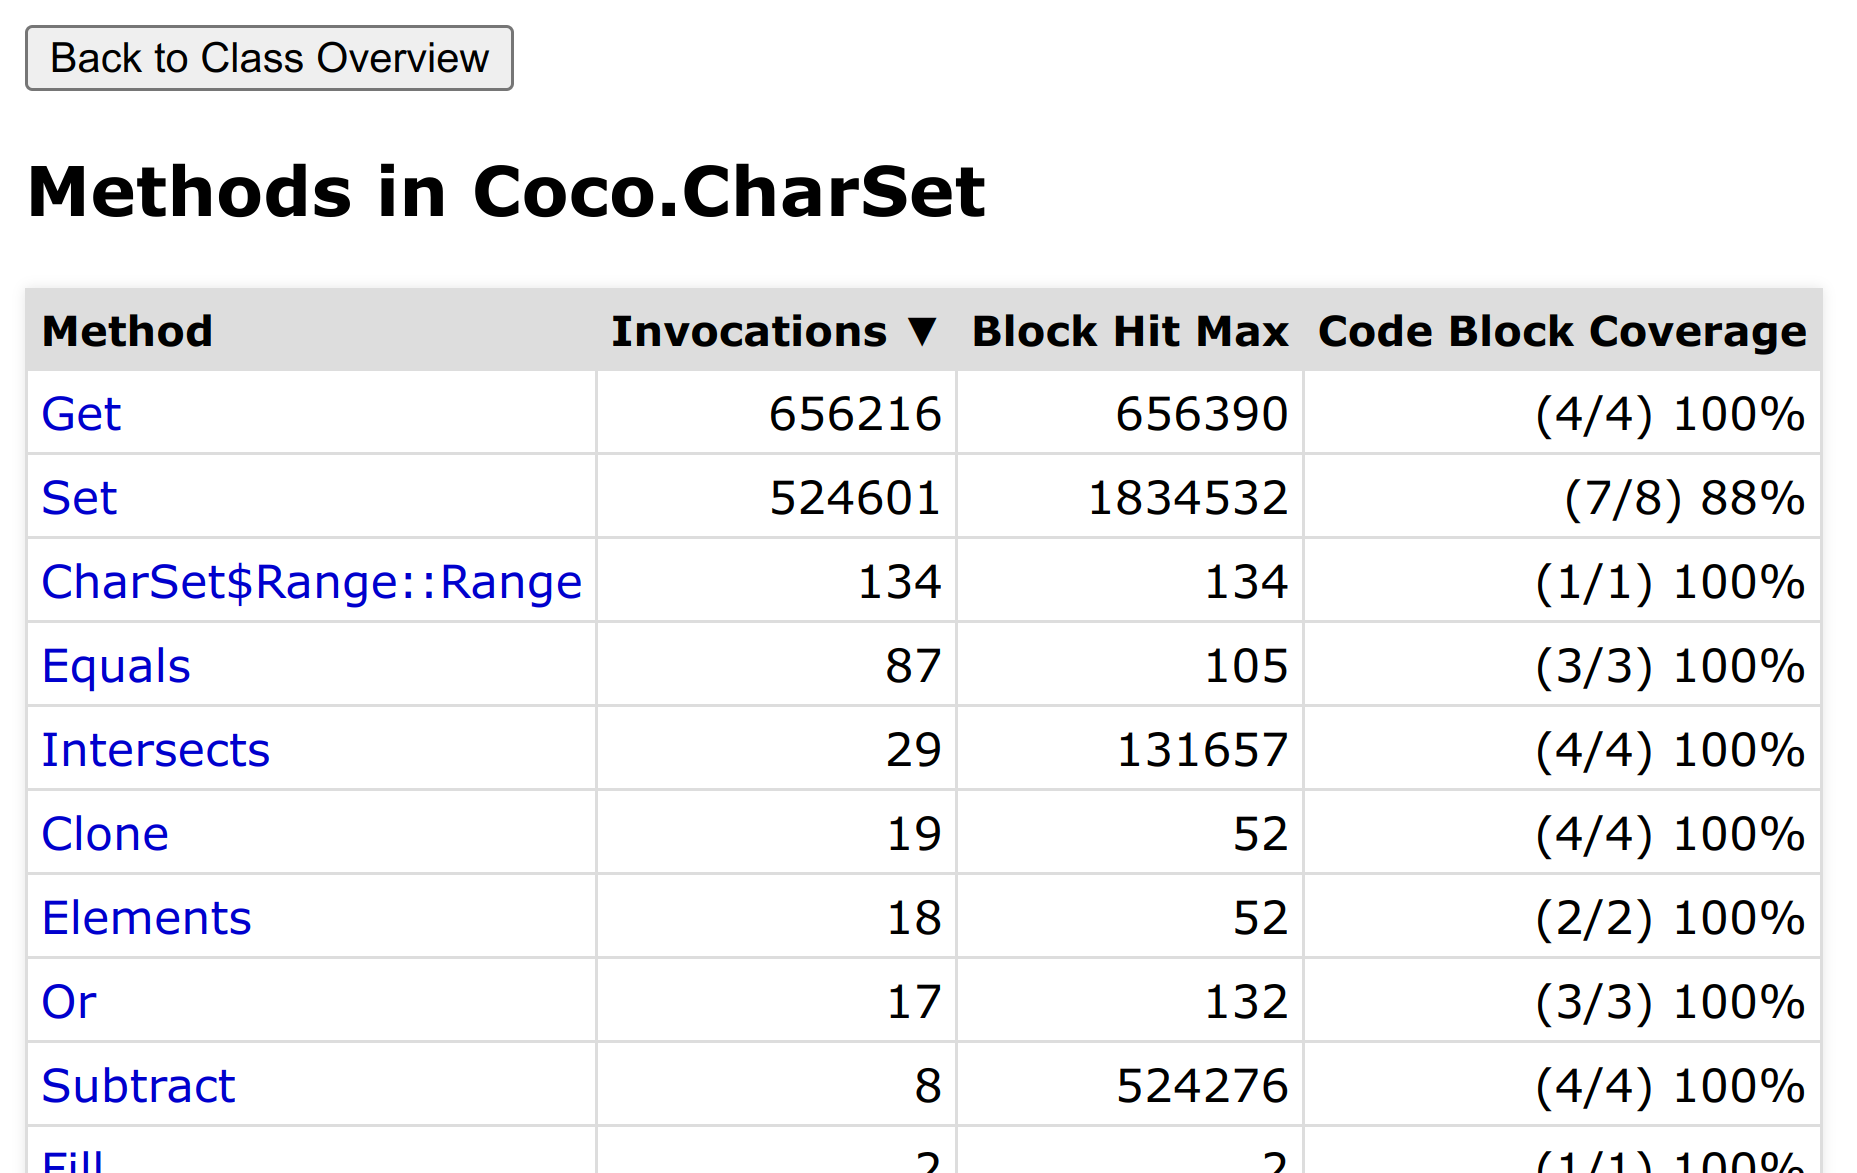Screen dimensions: 1857x1173
Task: Select the Elements row coverage (2/2) 100%
Action: (x=1670, y=918)
